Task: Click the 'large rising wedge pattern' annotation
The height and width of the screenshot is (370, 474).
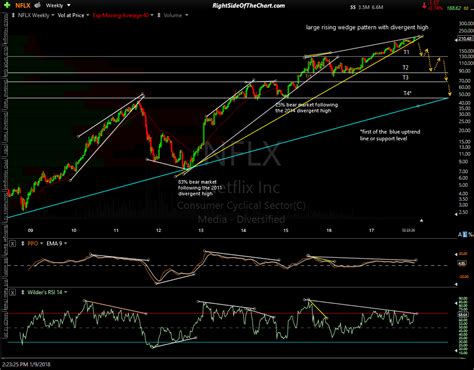Action: (367, 27)
